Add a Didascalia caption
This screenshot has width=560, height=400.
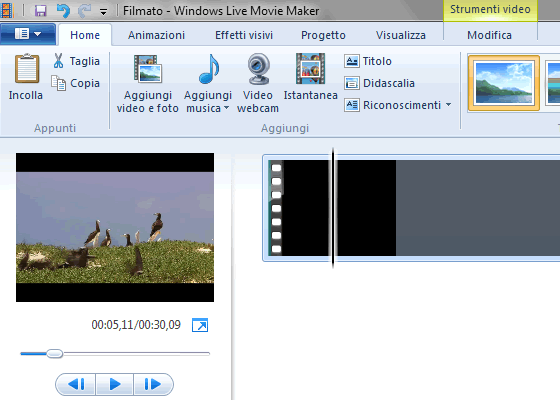379,83
